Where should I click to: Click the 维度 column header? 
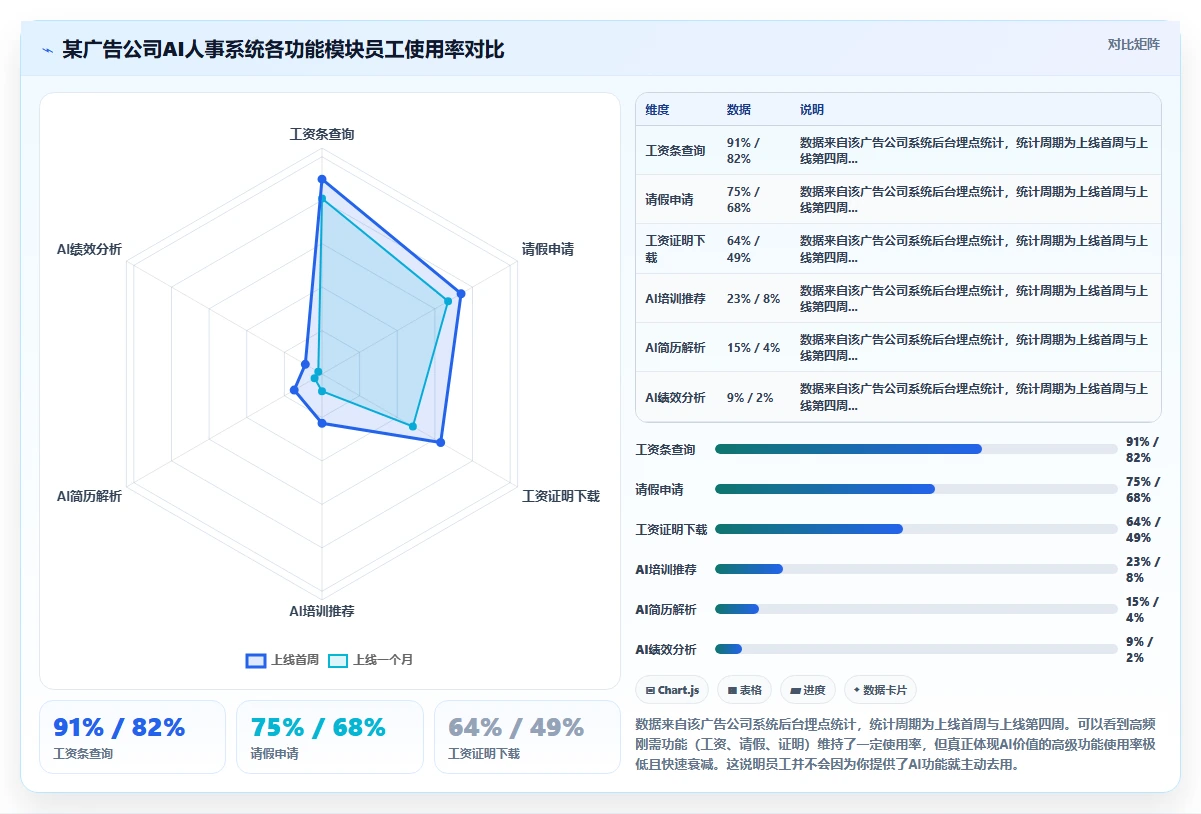[x=658, y=110]
